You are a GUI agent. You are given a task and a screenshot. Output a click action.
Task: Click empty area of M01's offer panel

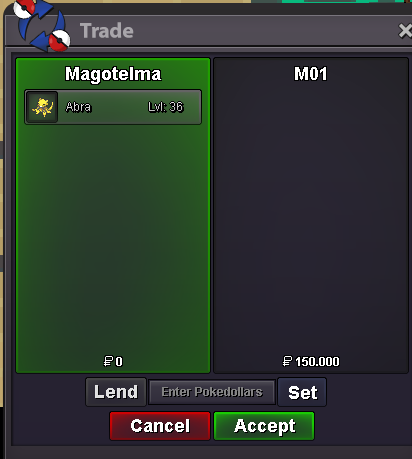tap(311, 217)
